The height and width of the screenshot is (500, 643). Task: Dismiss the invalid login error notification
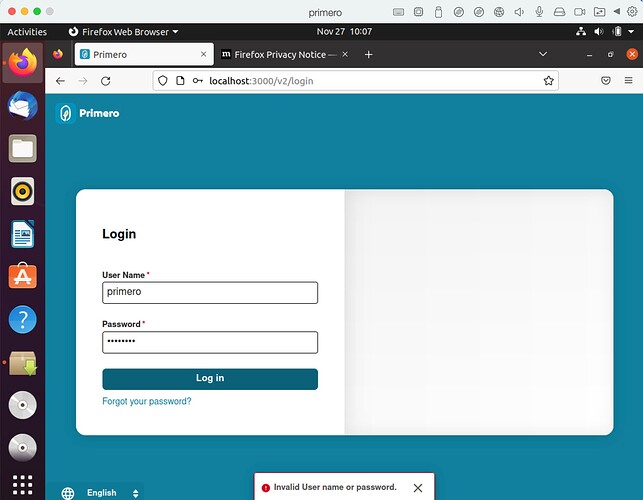pos(418,488)
